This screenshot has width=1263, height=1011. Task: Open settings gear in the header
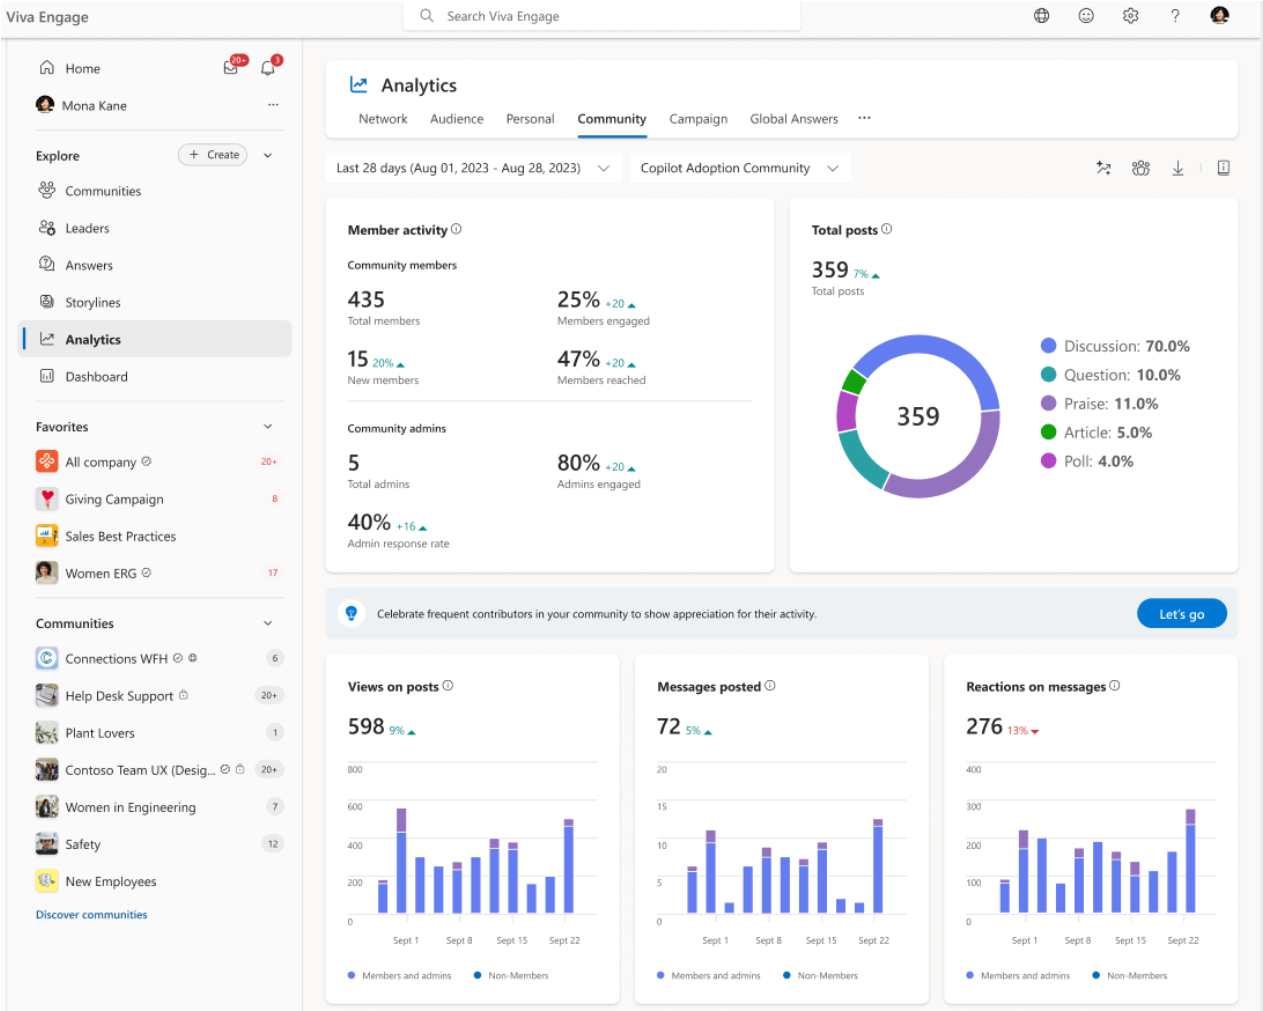coord(1130,16)
